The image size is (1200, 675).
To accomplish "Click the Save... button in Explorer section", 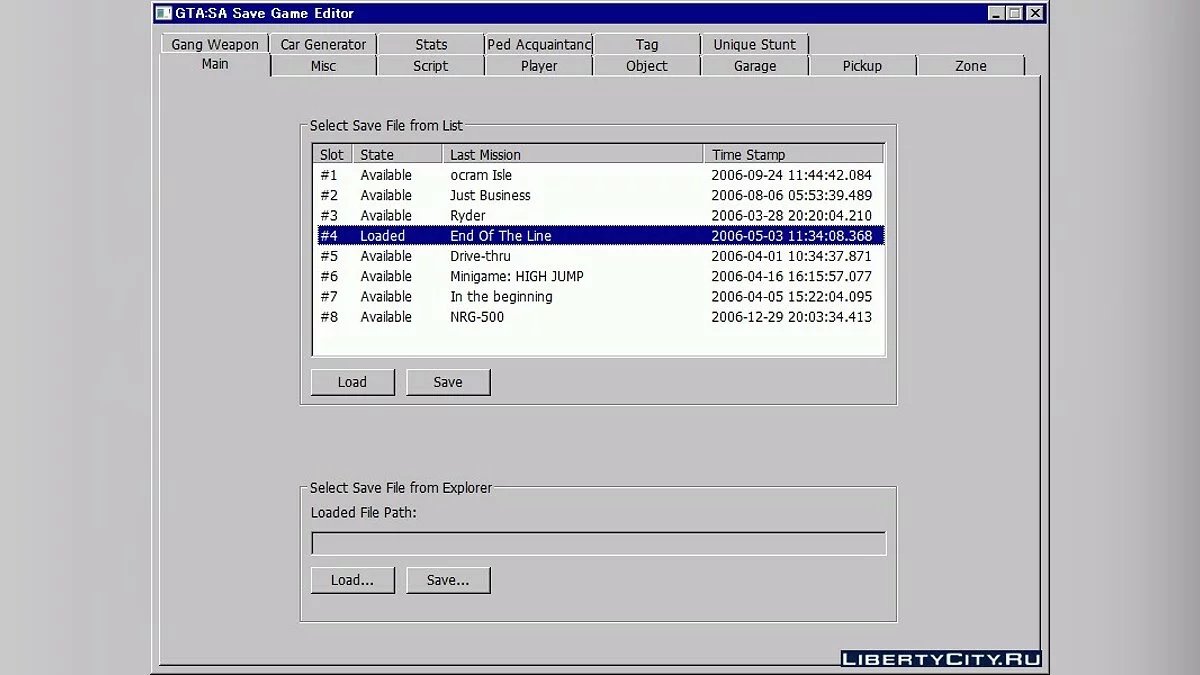I will tap(448, 580).
